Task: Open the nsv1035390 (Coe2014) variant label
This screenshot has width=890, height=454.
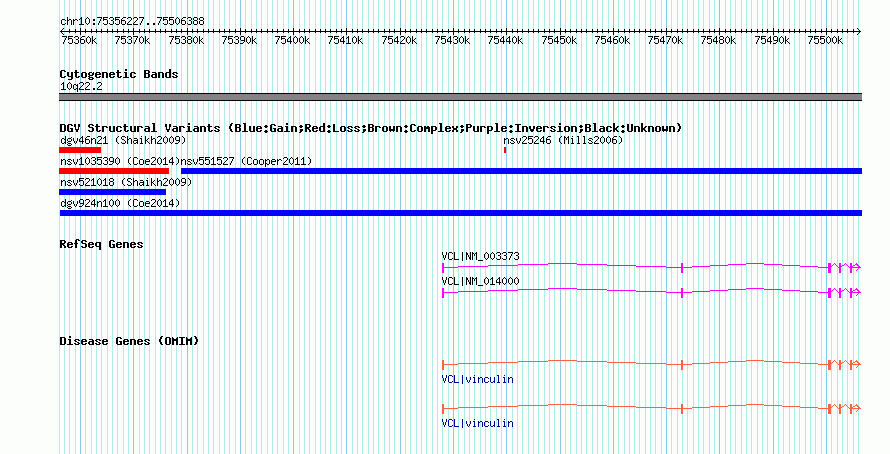Action: pyautogui.click(x=120, y=162)
